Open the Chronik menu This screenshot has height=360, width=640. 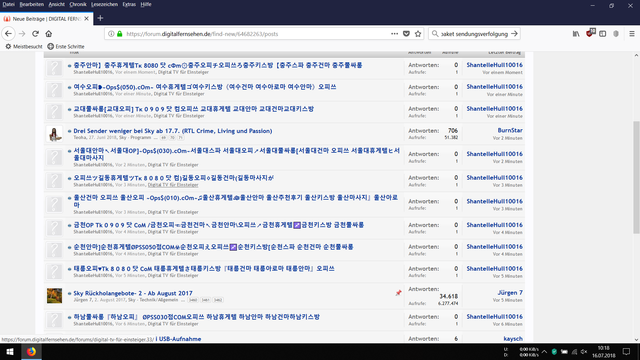click(78, 4)
